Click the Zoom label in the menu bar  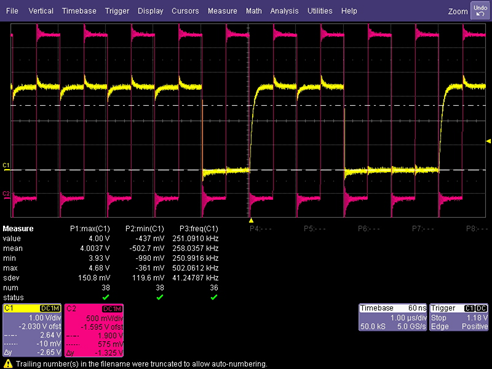click(x=458, y=12)
